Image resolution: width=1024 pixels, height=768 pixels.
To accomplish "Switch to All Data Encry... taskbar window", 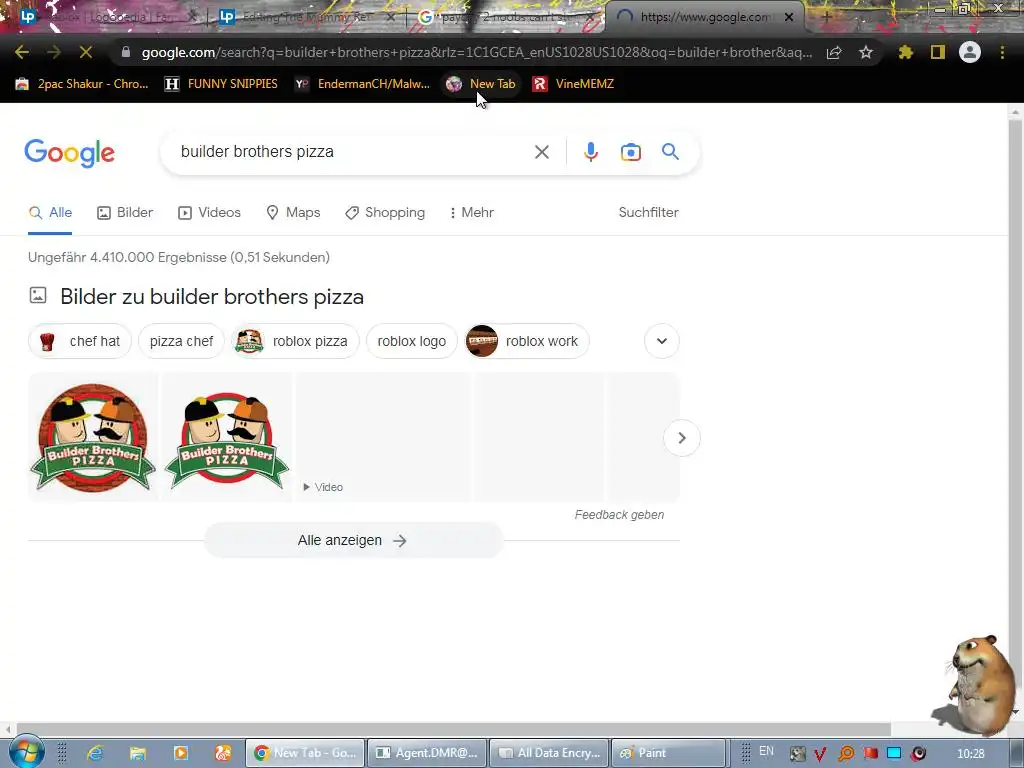I will [x=549, y=753].
